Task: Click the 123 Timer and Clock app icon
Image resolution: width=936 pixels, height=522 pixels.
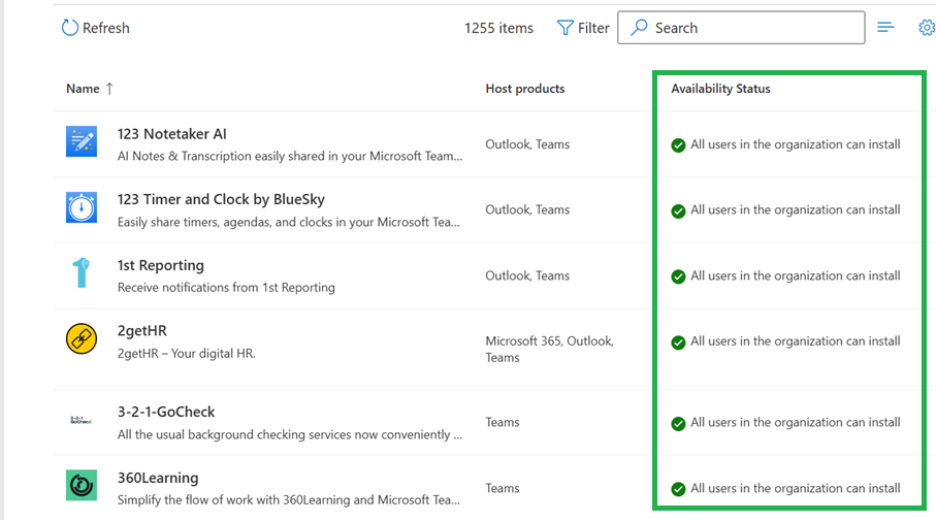Action: pyautogui.click(x=81, y=207)
